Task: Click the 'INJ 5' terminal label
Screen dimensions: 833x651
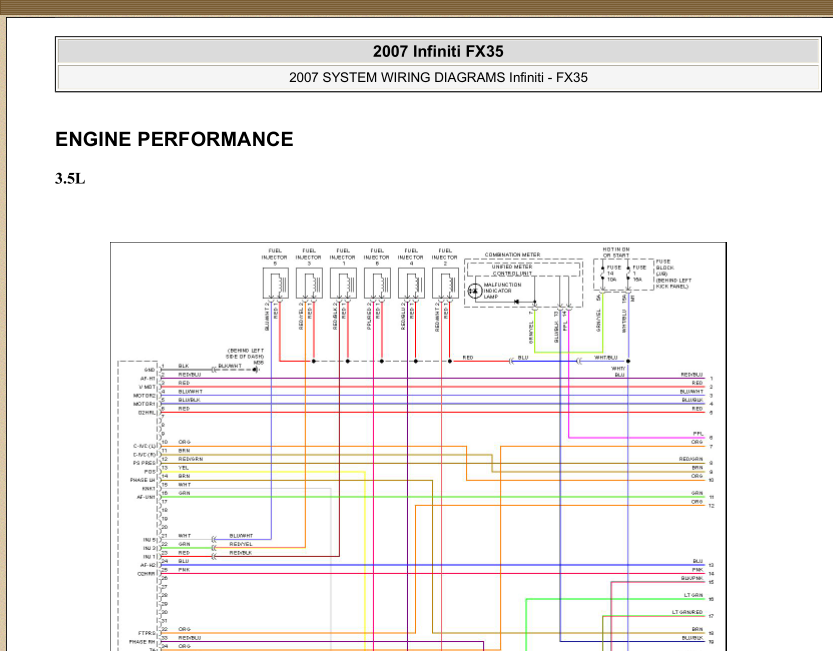Action: coord(150,540)
